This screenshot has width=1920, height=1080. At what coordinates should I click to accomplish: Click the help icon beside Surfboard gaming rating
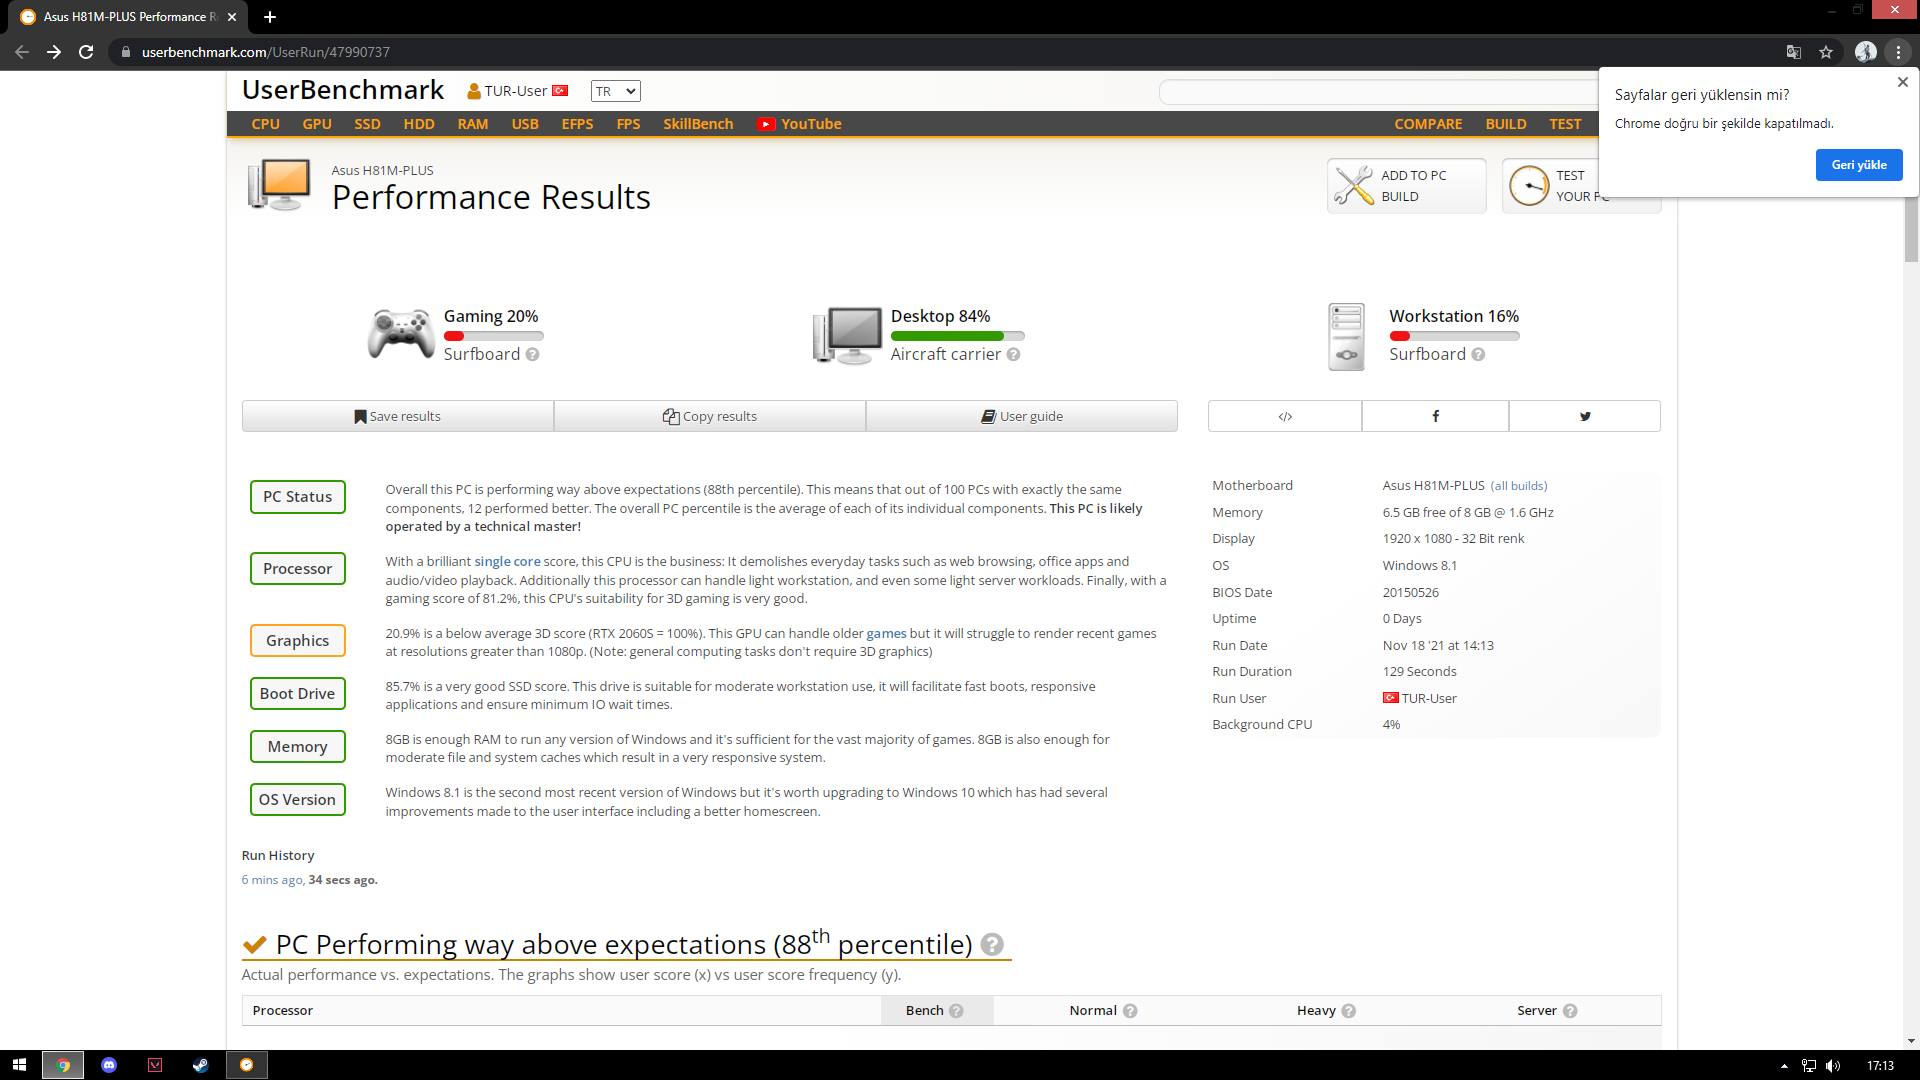point(532,355)
